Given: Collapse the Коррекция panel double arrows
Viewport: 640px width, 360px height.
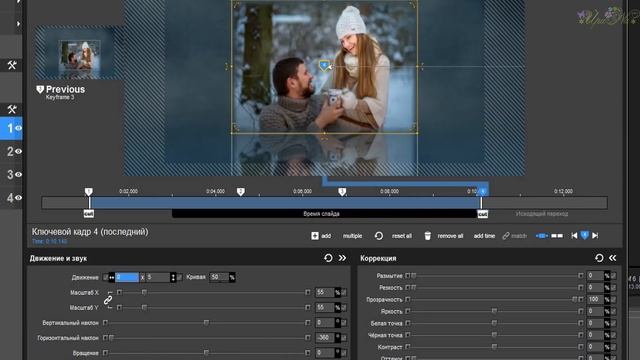Looking at the screenshot, I should pyautogui.click(x=613, y=258).
